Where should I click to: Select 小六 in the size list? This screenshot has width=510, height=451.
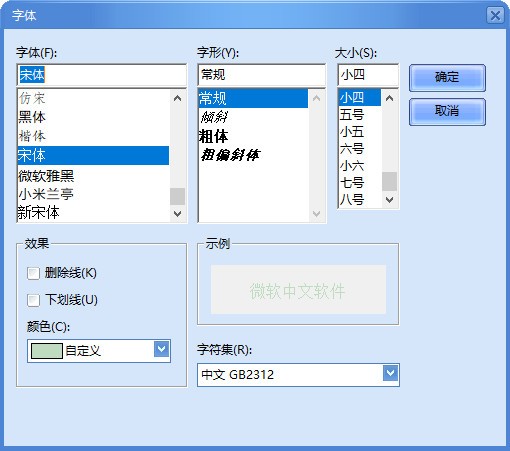(360, 166)
